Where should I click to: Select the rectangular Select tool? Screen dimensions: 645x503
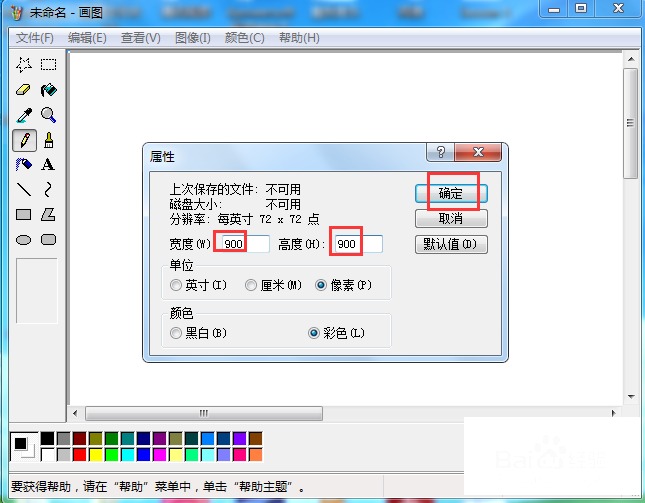click(x=48, y=65)
